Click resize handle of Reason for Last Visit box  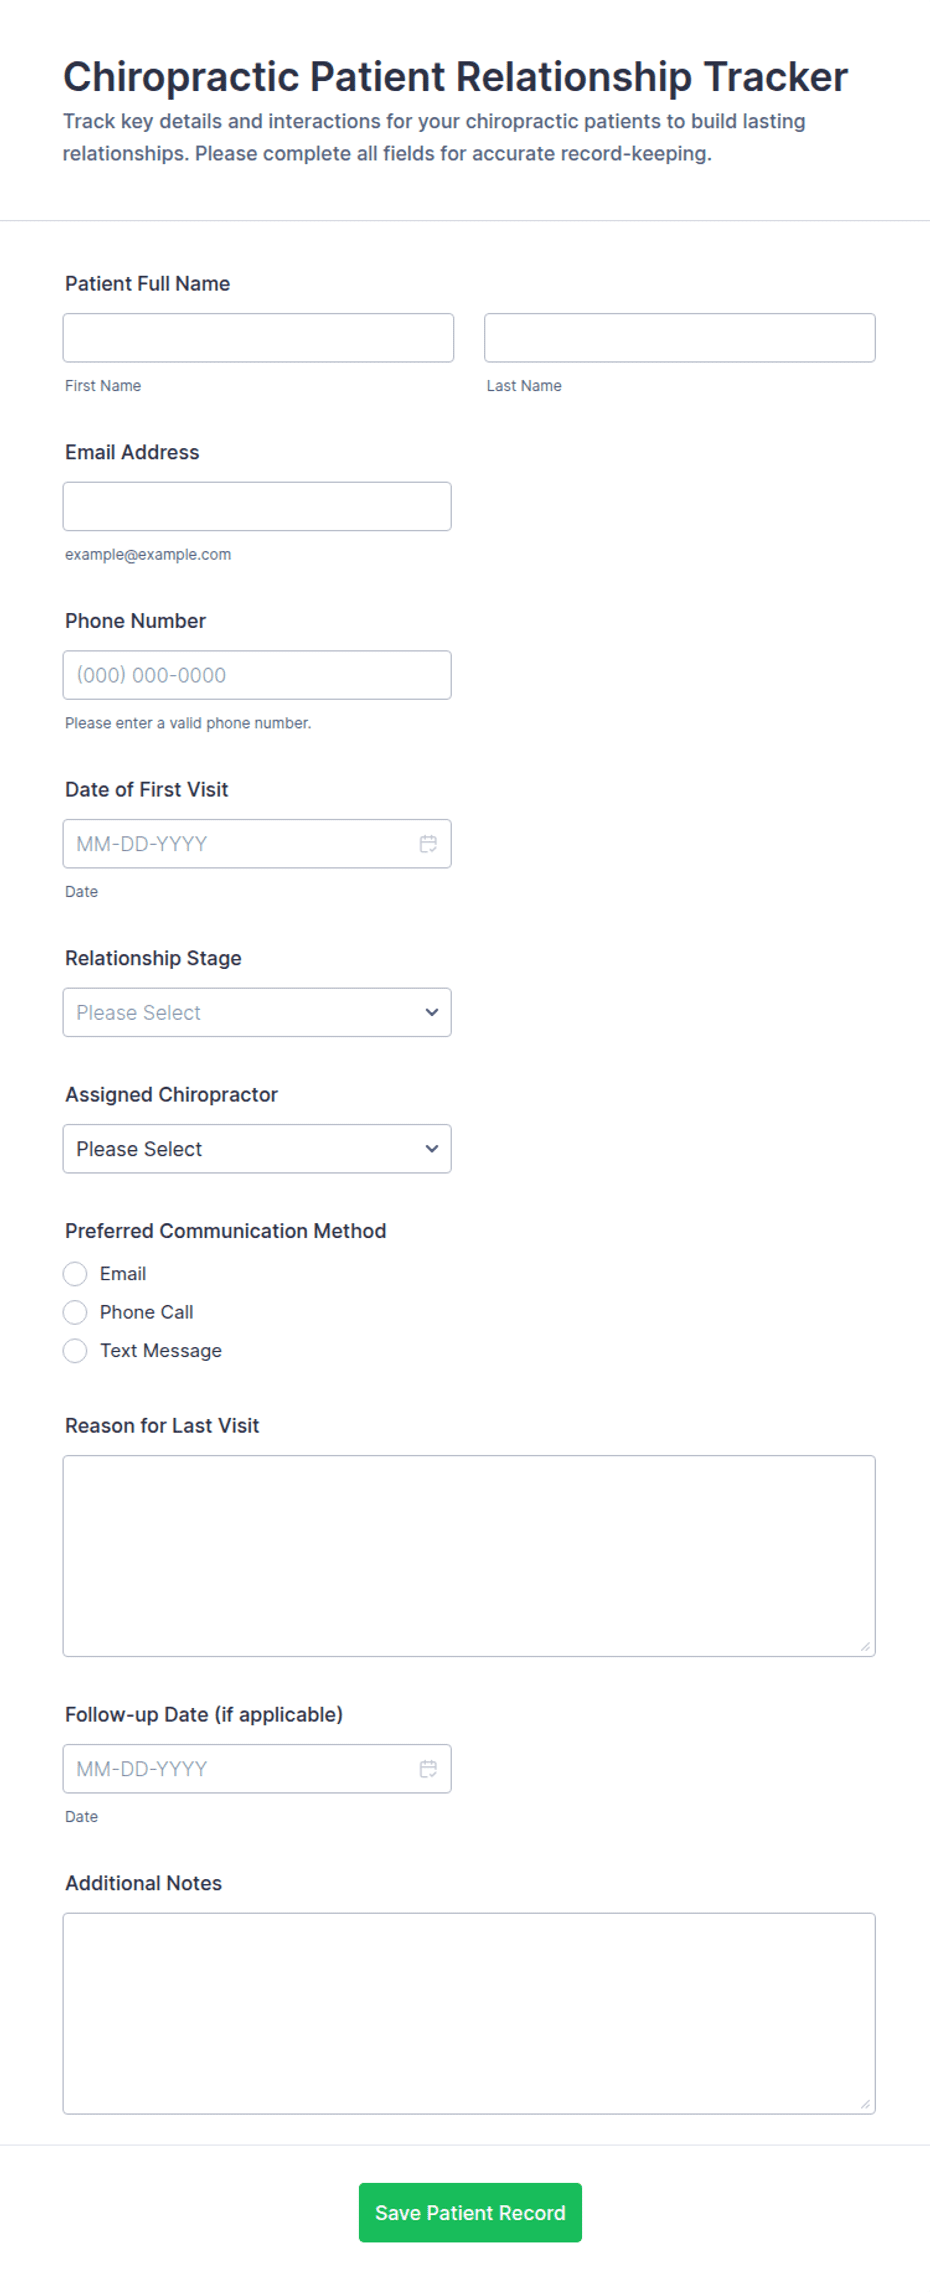click(865, 1646)
